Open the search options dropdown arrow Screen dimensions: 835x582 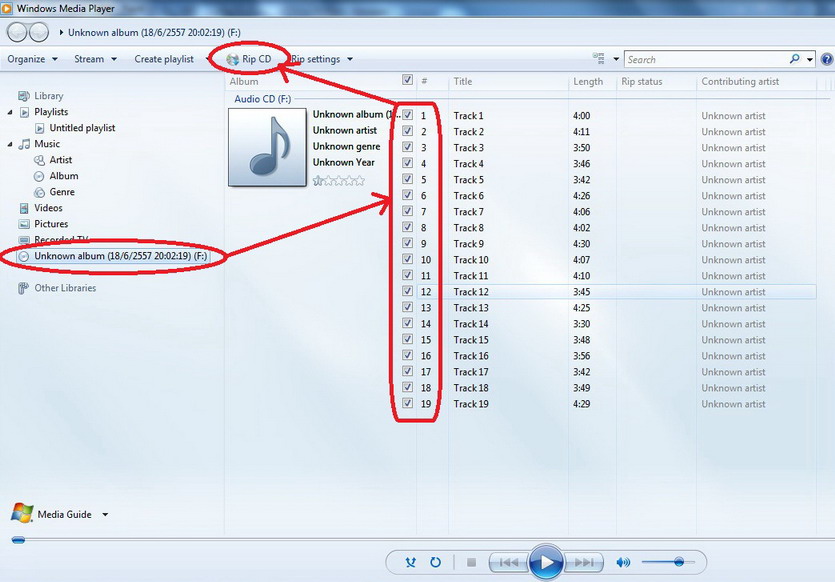pos(809,60)
